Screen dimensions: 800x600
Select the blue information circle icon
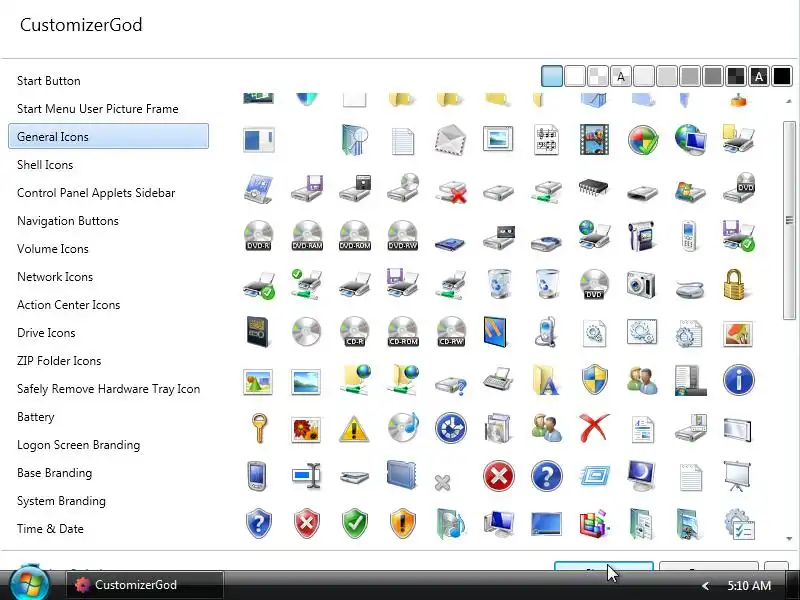click(x=738, y=380)
